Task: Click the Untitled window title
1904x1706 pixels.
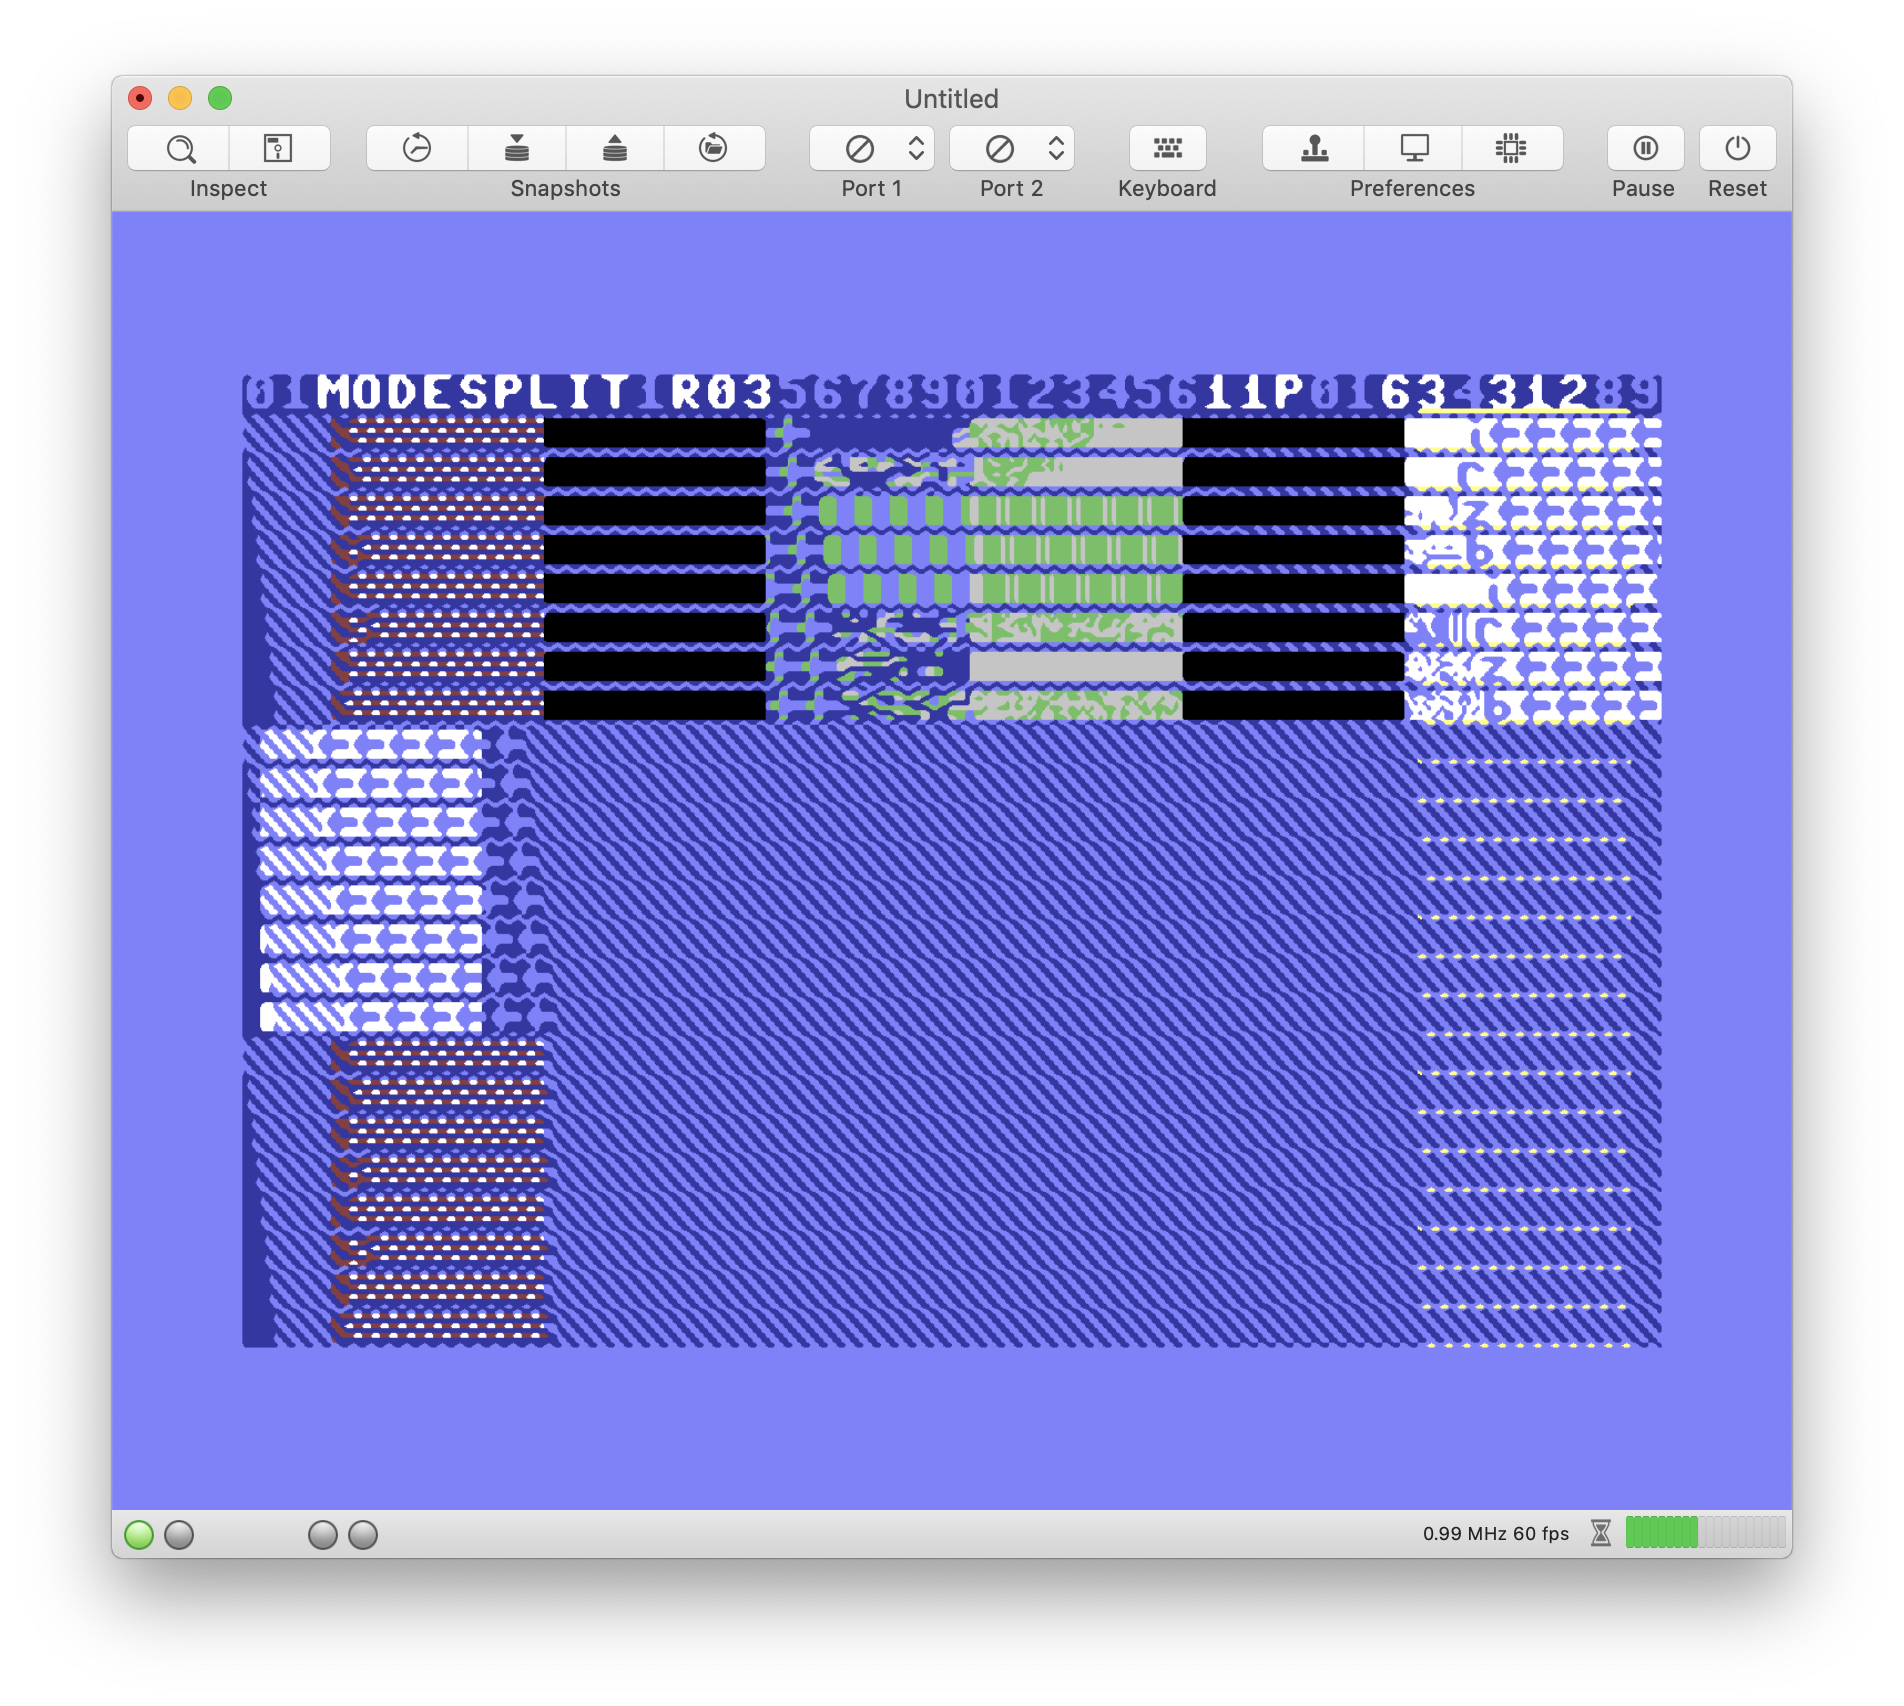Action: [x=951, y=98]
